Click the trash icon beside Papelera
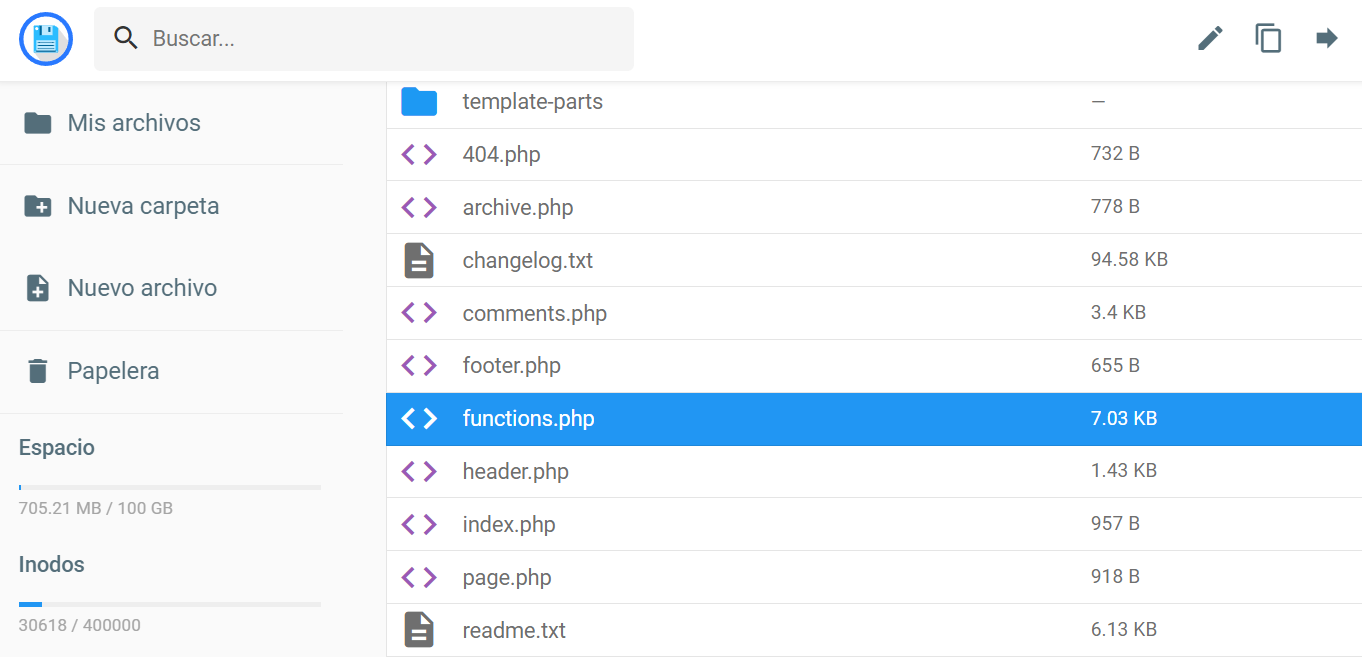The image size is (1362, 657). point(37,370)
